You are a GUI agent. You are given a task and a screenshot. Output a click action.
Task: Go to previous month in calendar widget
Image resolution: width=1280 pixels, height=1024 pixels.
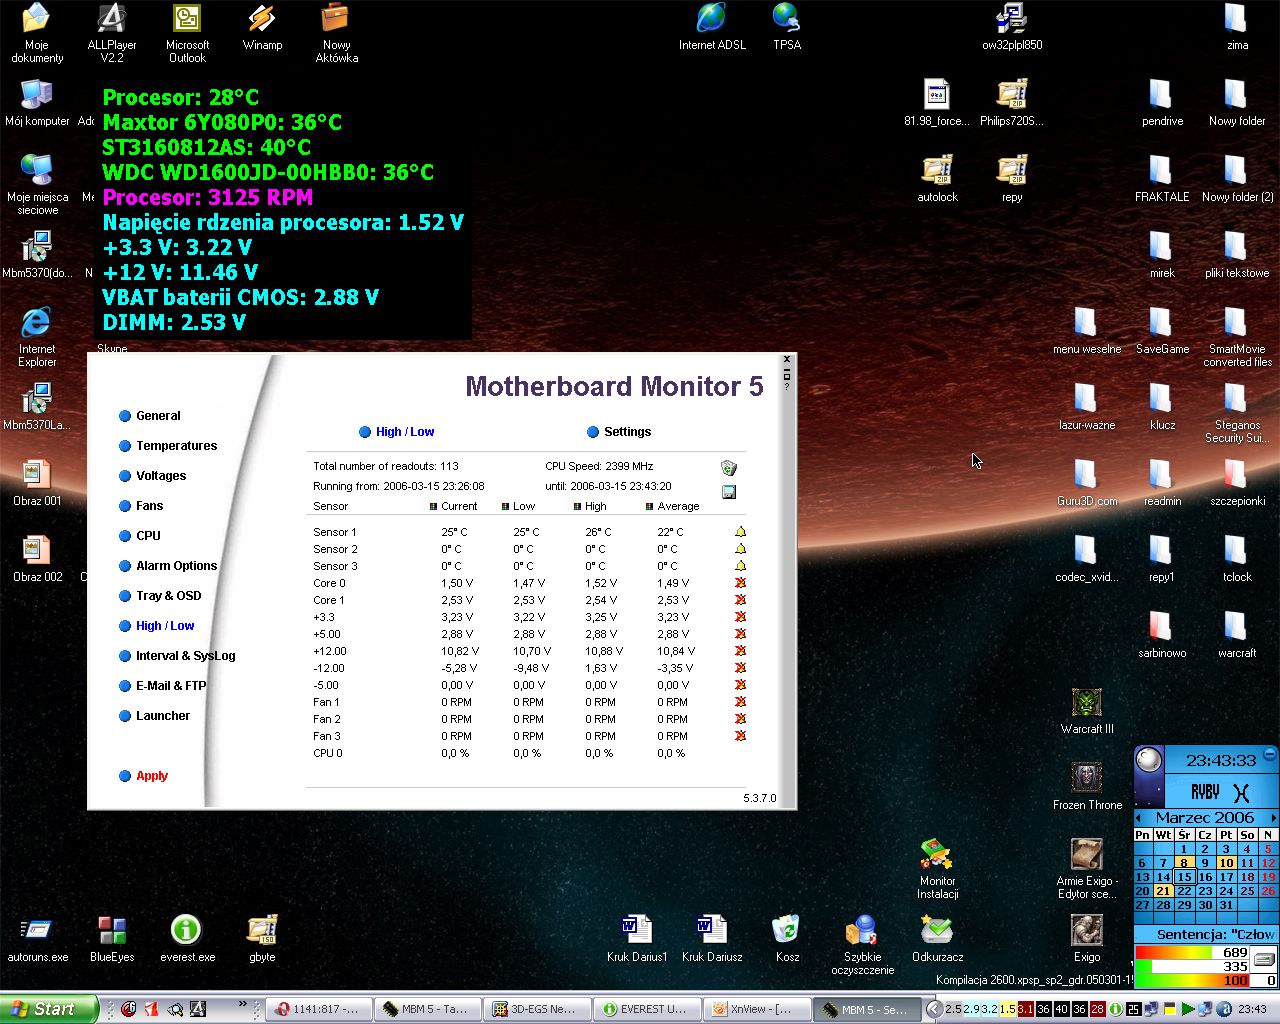click(1139, 818)
